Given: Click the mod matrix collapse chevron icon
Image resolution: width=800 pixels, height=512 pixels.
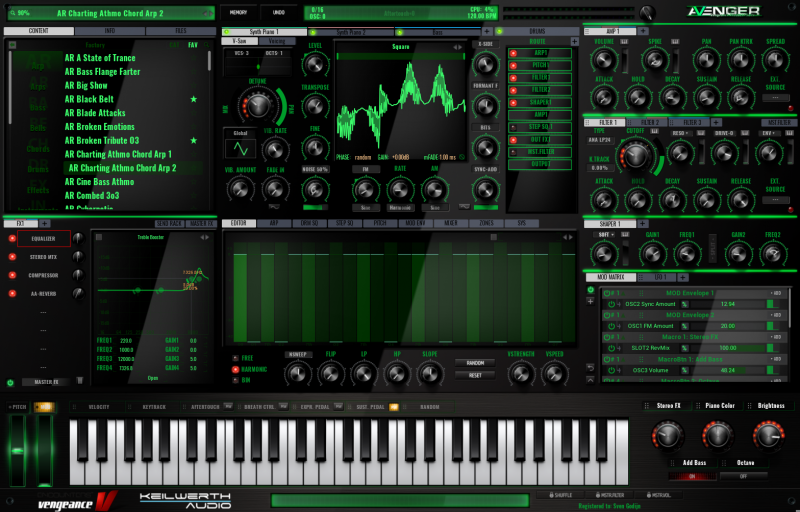Looking at the screenshot, I should (591, 380).
